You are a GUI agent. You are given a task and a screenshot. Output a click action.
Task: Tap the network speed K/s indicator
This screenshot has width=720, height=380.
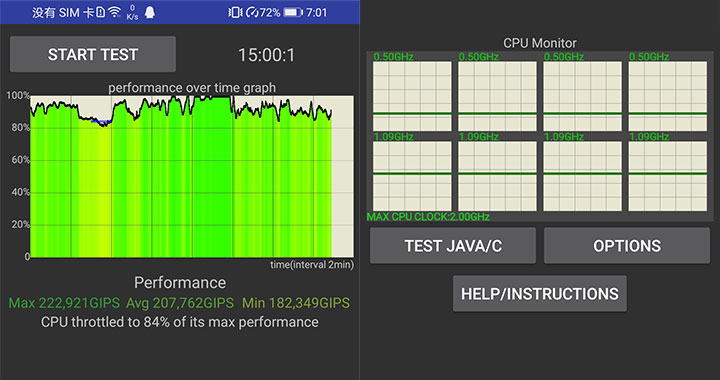[132, 12]
